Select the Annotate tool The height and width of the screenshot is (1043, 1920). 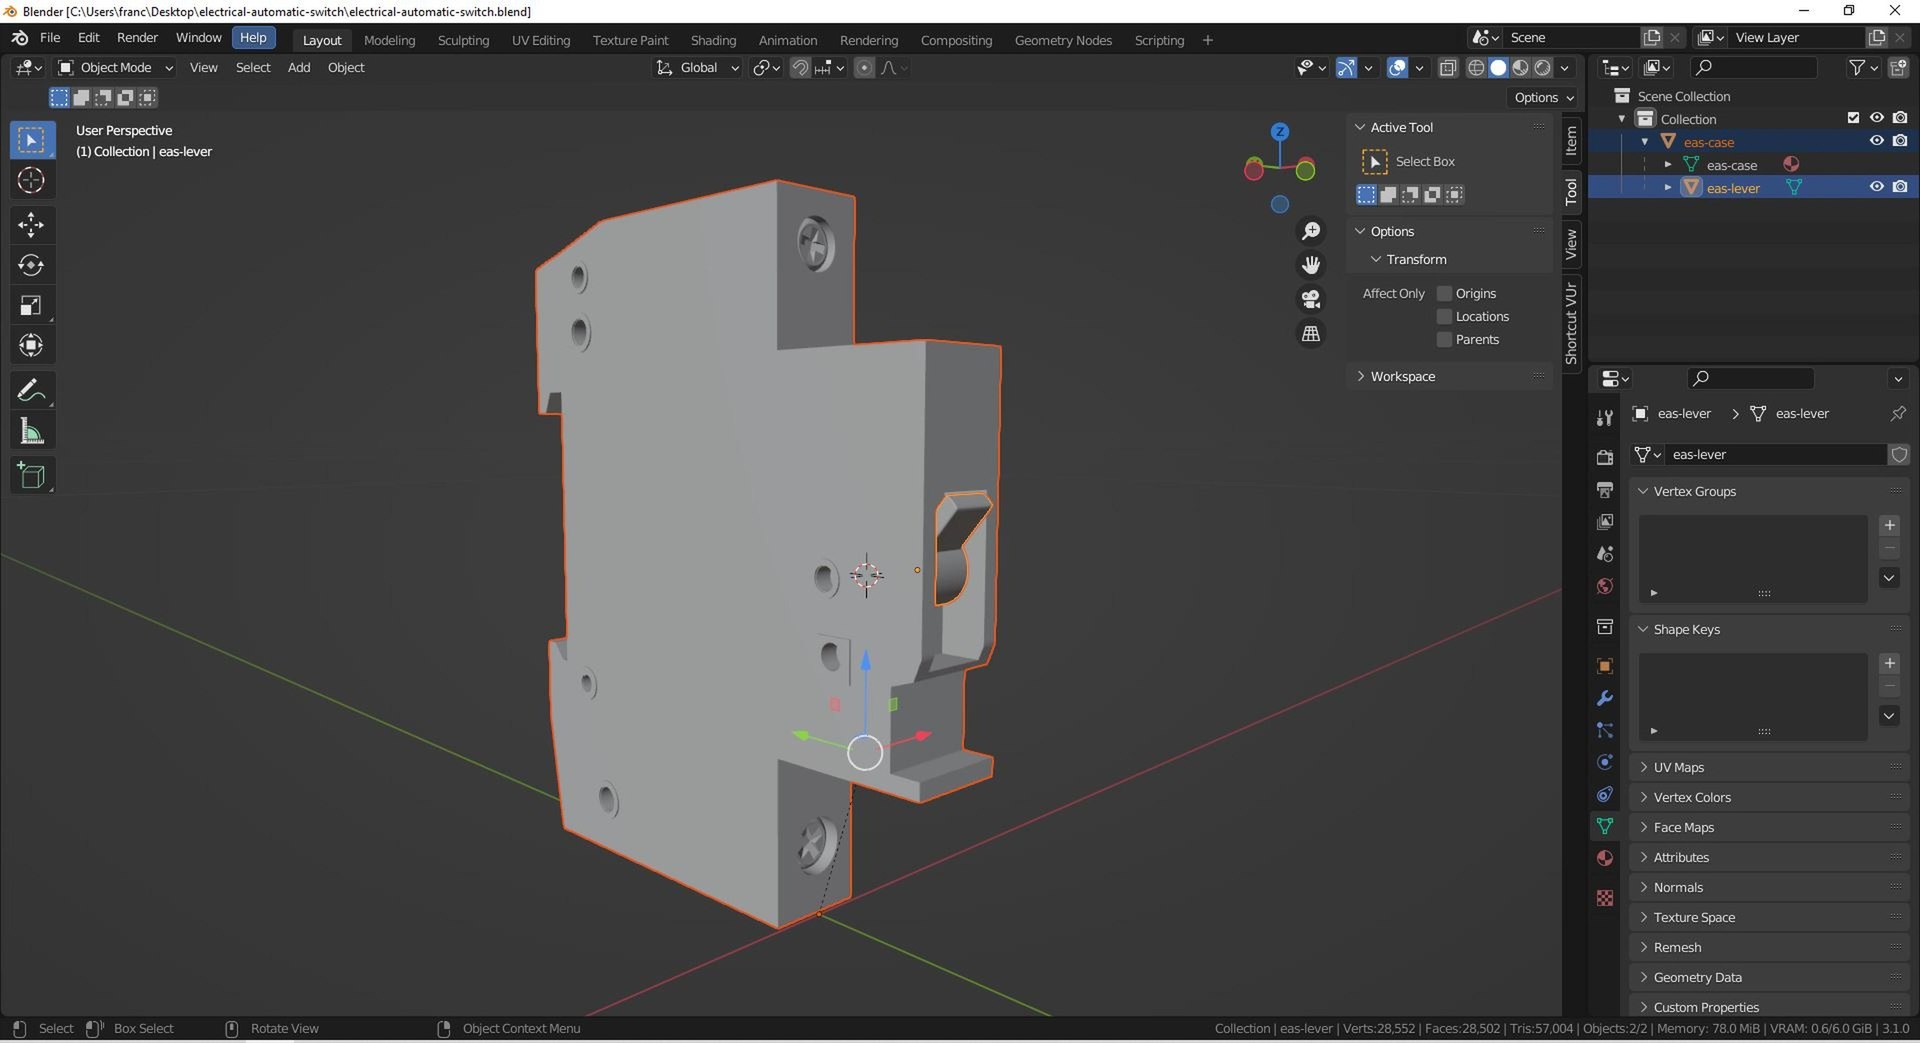[x=31, y=390]
